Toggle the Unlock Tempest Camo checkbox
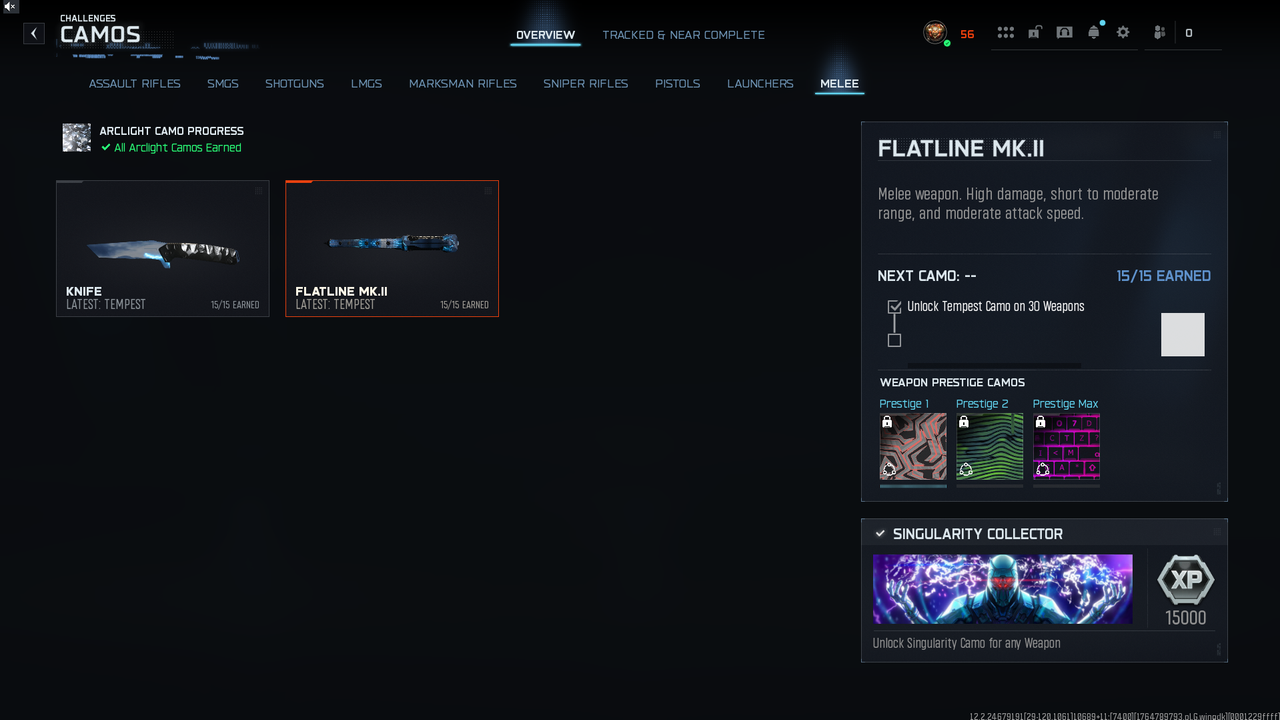Viewport: 1280px width, 720px height. (894, 307)
